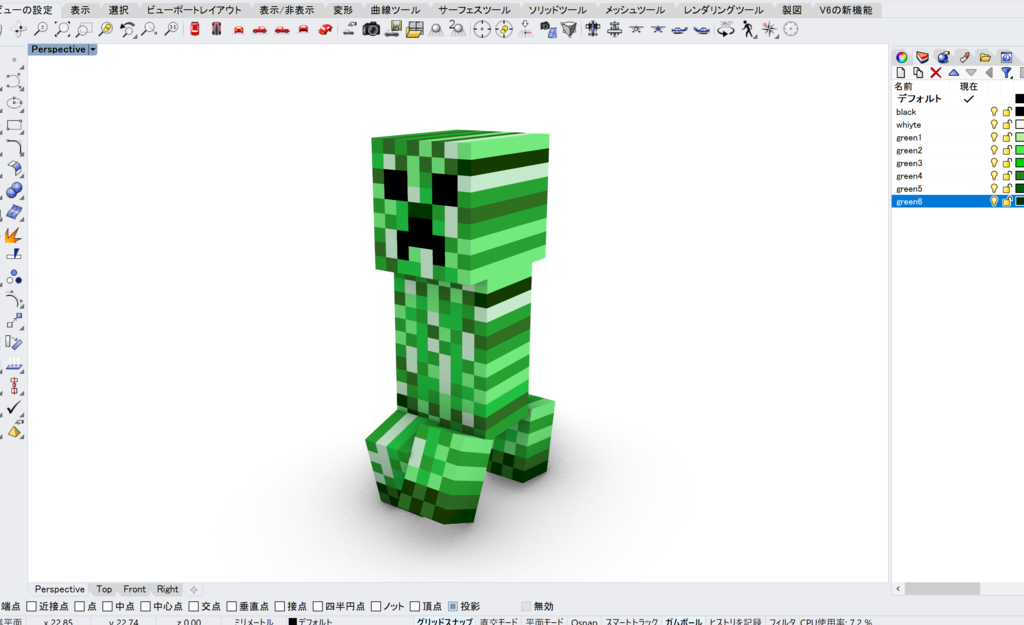Enable 垂直点 perpendicular osnap checkbox
Screen dimensions: 1024x625
pyautogui.click(x=232, y=607)
